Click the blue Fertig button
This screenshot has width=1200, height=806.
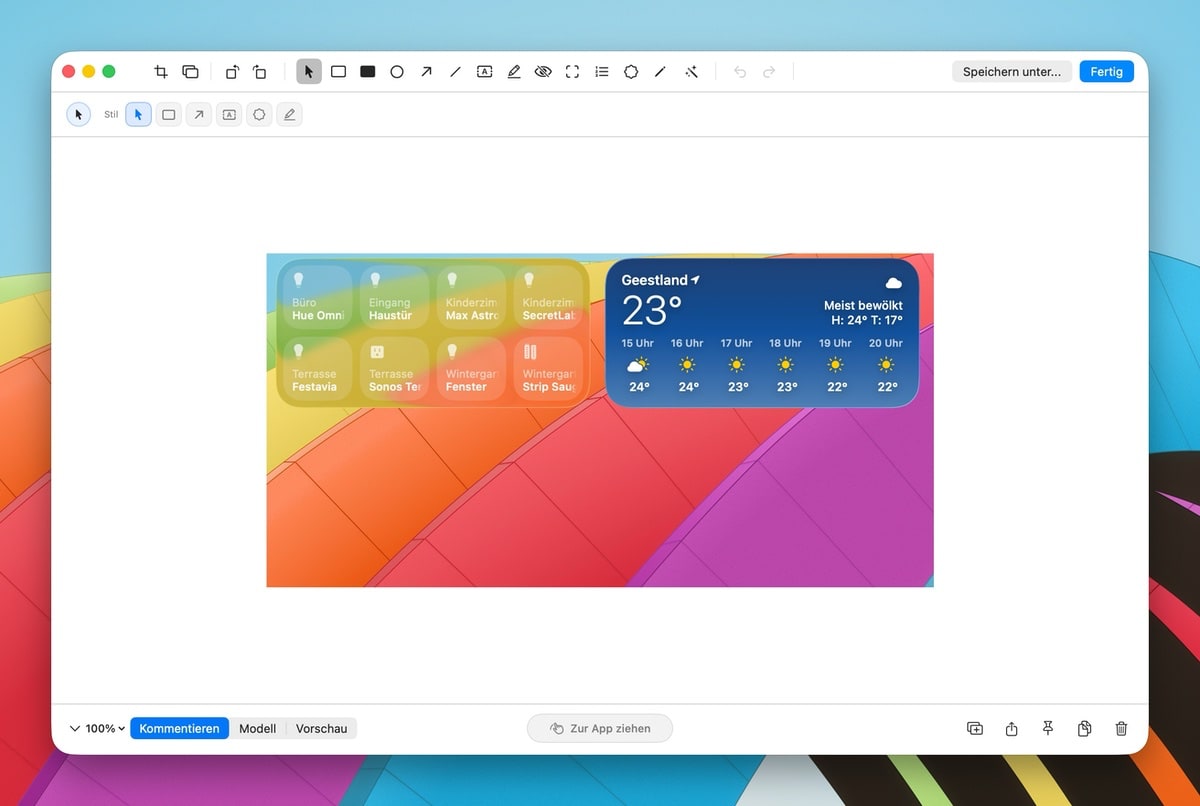1106,72
